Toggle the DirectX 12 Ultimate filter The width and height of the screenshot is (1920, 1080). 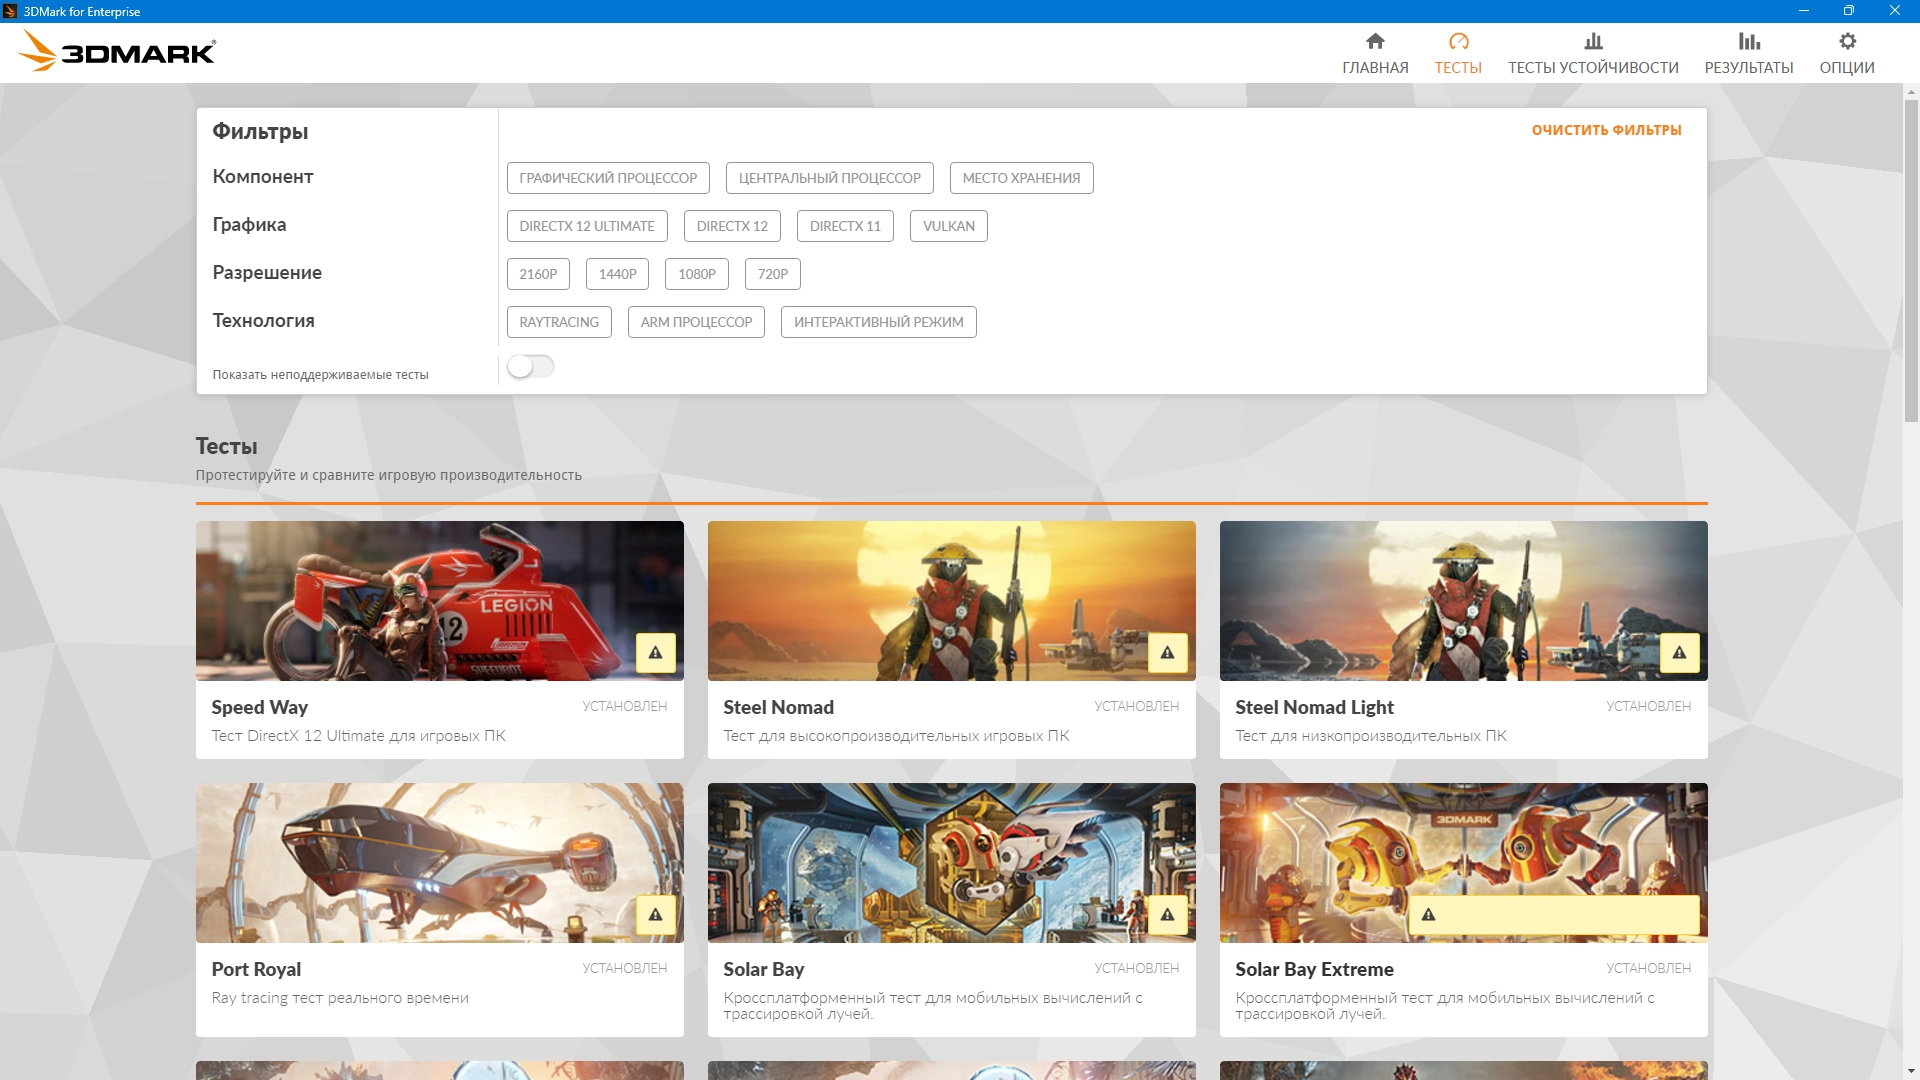click(587, 226)
